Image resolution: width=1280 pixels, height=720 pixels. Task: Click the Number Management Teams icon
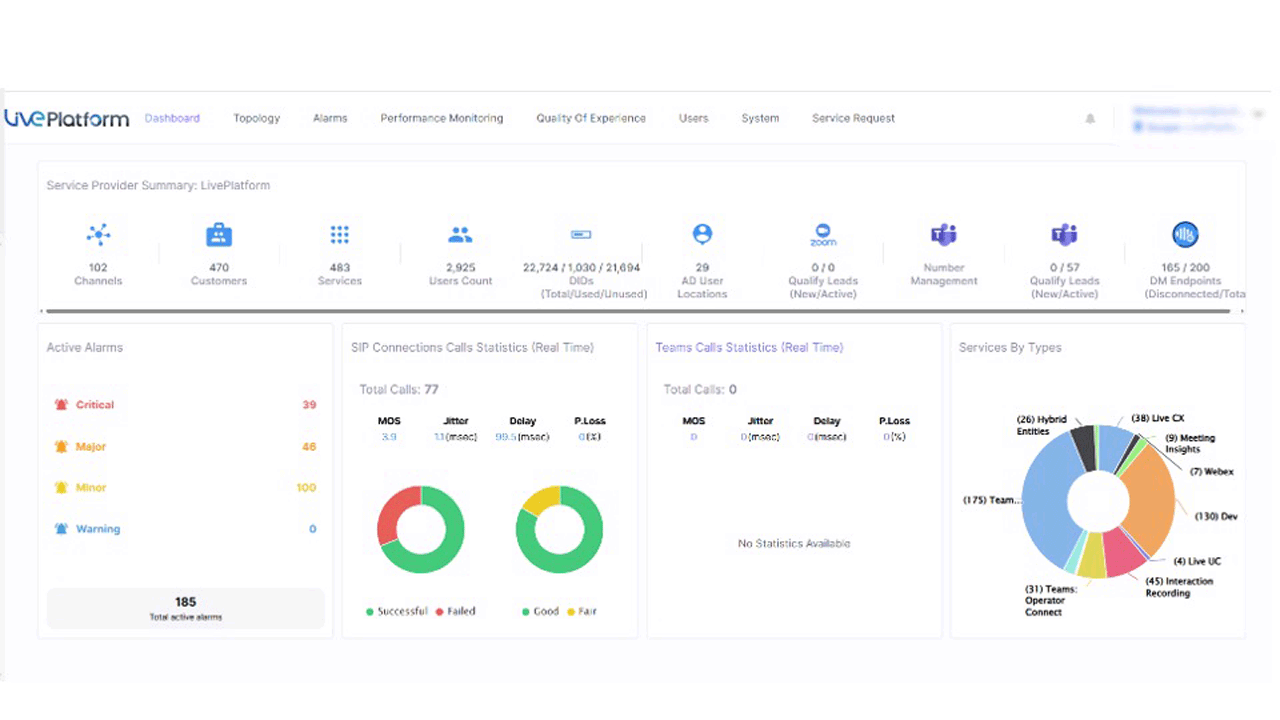[x=944, y=235]
